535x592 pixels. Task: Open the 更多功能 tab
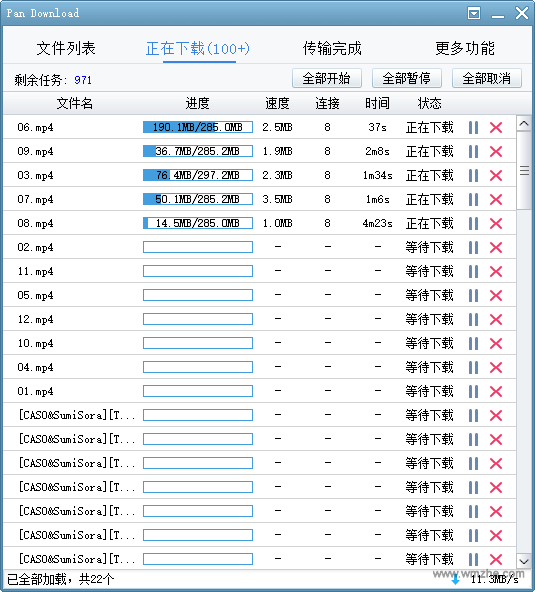tap(465, 48)
